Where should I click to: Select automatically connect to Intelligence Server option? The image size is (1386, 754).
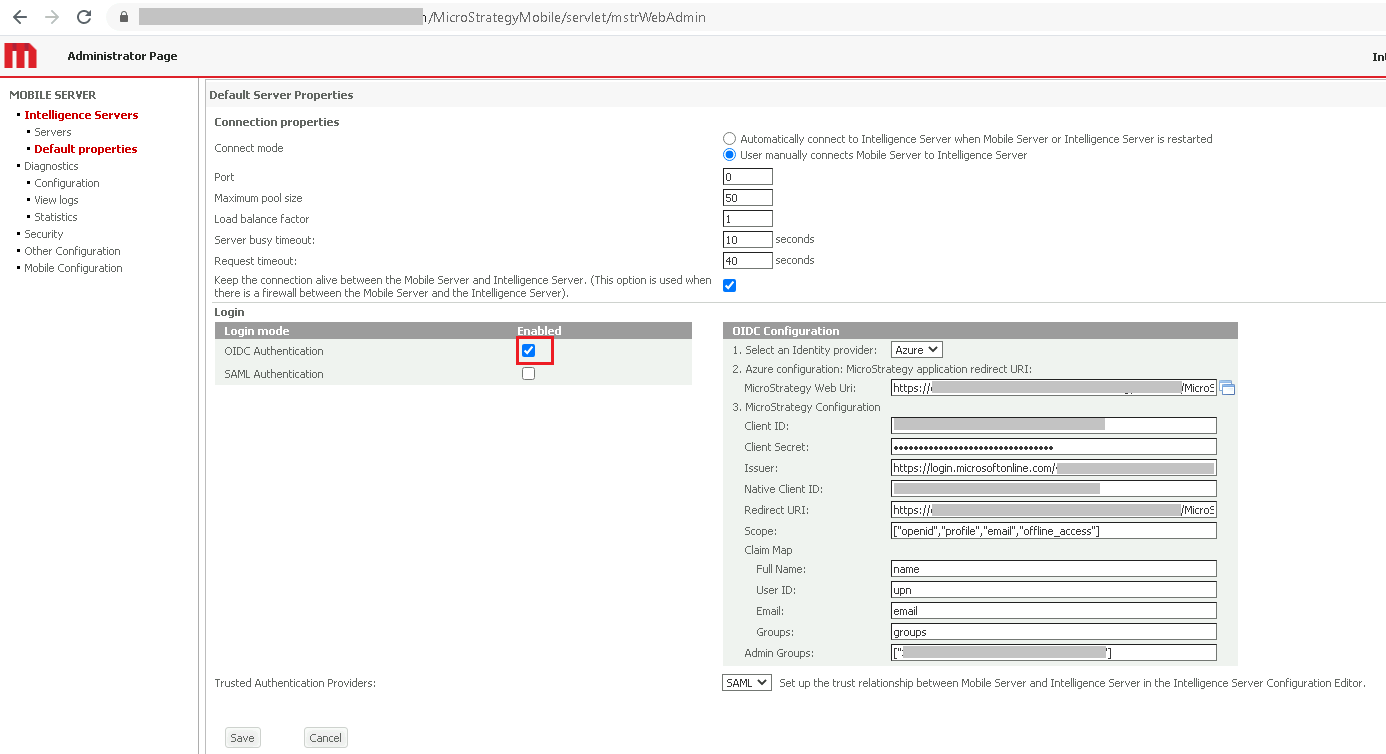[x=730, y=139]
